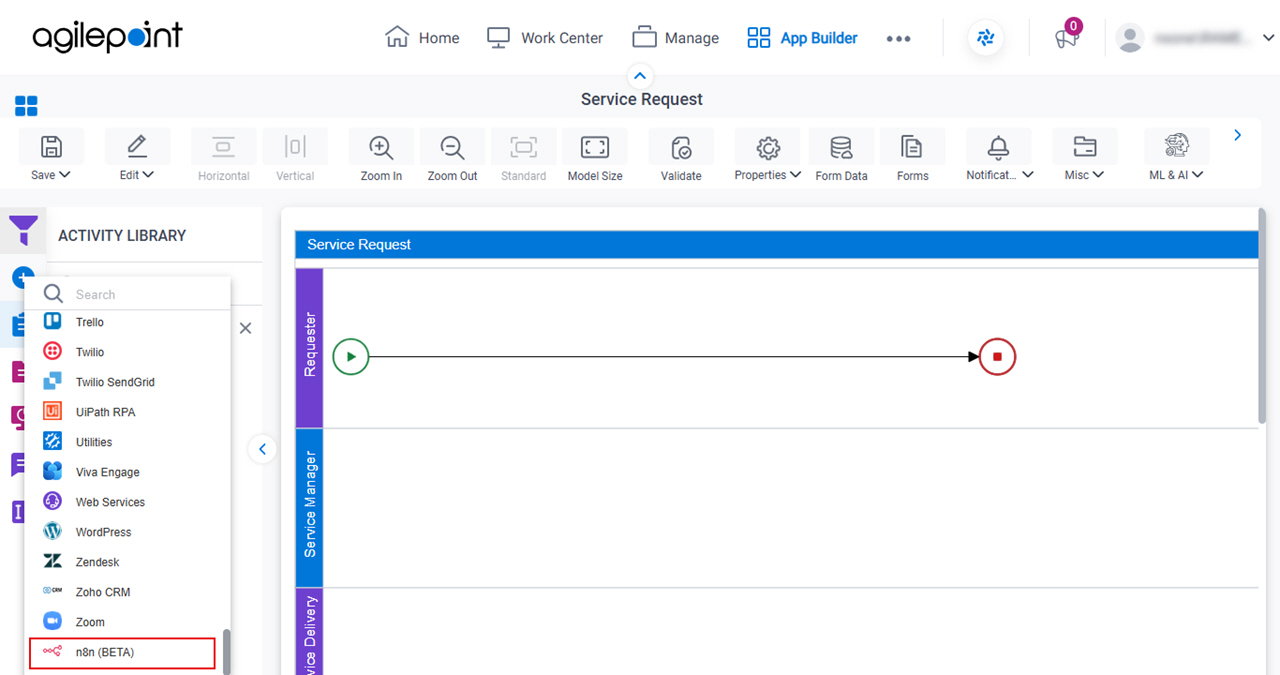1280x675 pixels.
Task: Click the canvas vertical scrollbar
Action: pyautogui.click(x=1262, y=315)
